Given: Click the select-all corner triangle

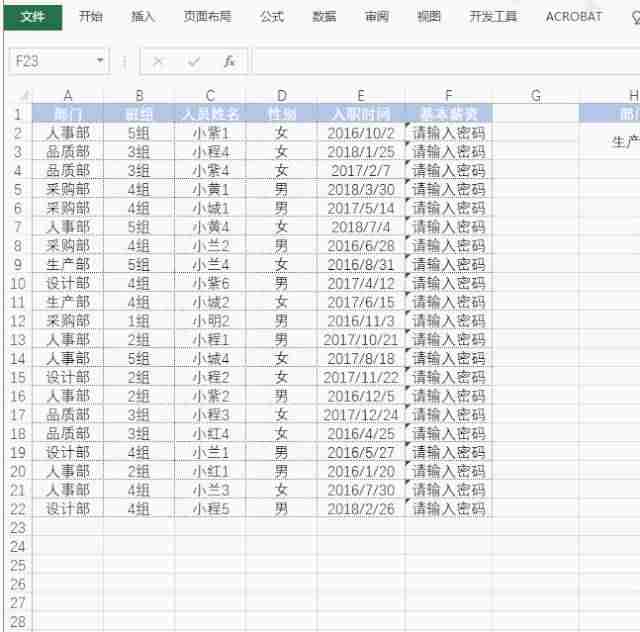Looking at the screenshot, I should (x=25, y=96).
